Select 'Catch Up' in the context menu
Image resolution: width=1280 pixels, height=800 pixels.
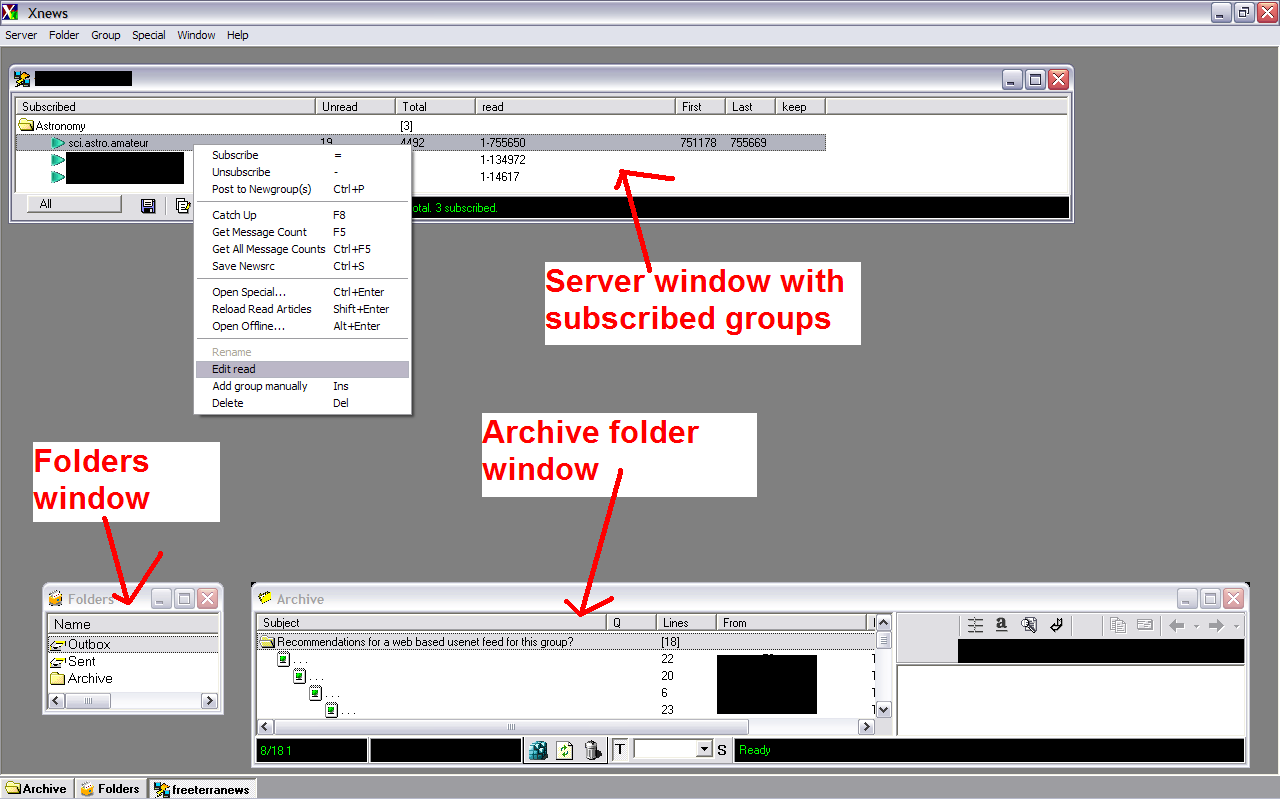[234, 215]
